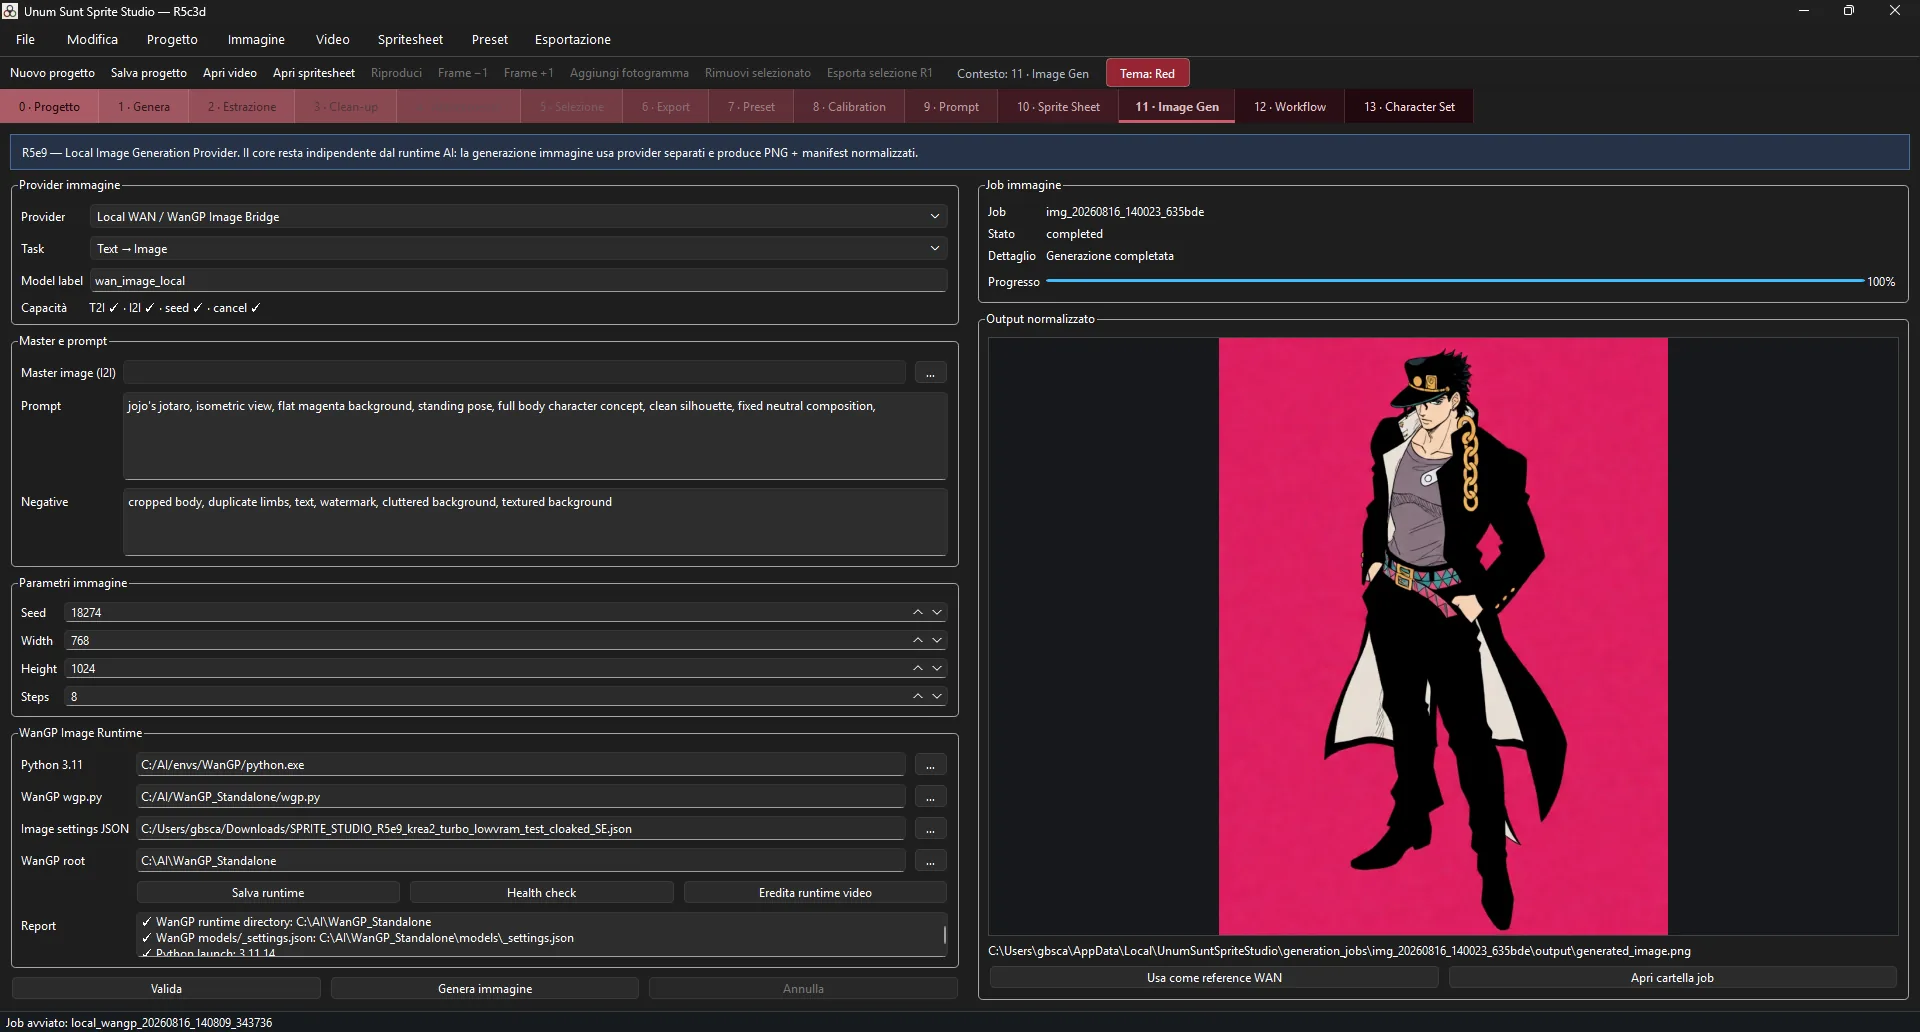Click the Report box scrollbar

[x=944, y=935]
